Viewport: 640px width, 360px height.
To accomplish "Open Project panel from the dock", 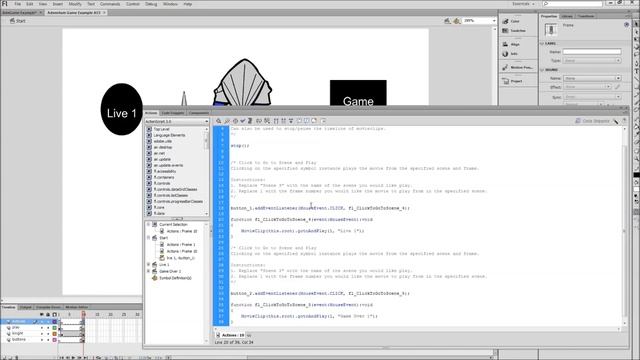I will pyautogui.click(x=512, y=81).
